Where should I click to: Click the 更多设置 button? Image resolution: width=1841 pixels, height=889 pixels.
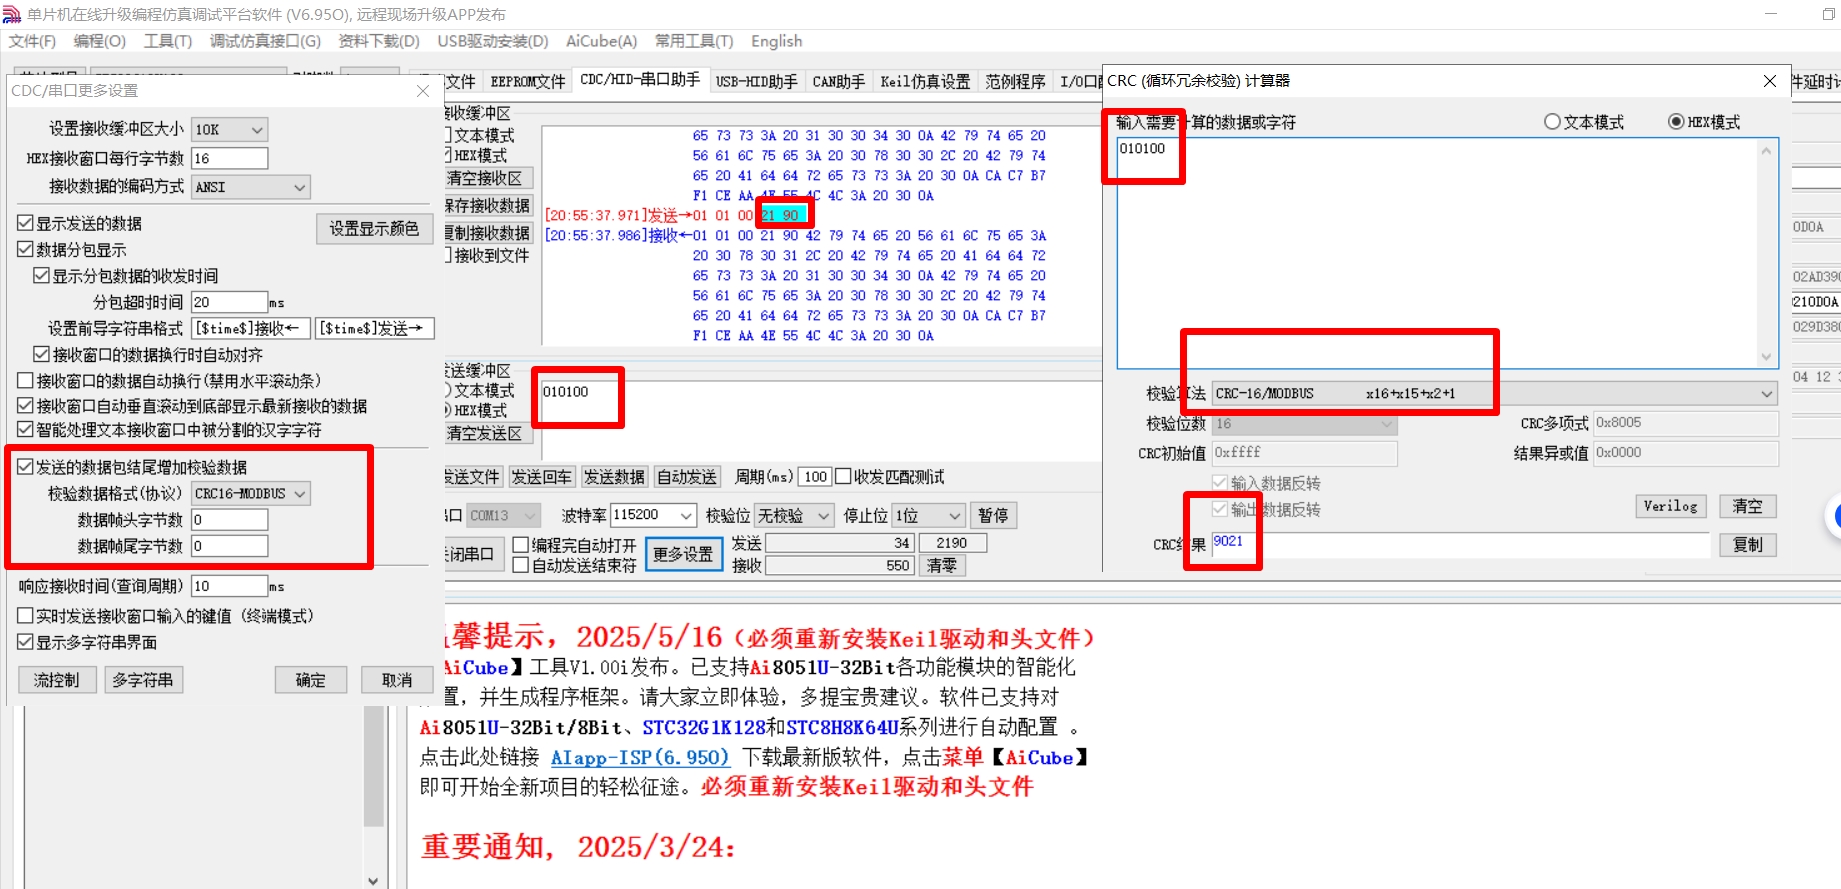pyautogui.click(x=683, y=554)
